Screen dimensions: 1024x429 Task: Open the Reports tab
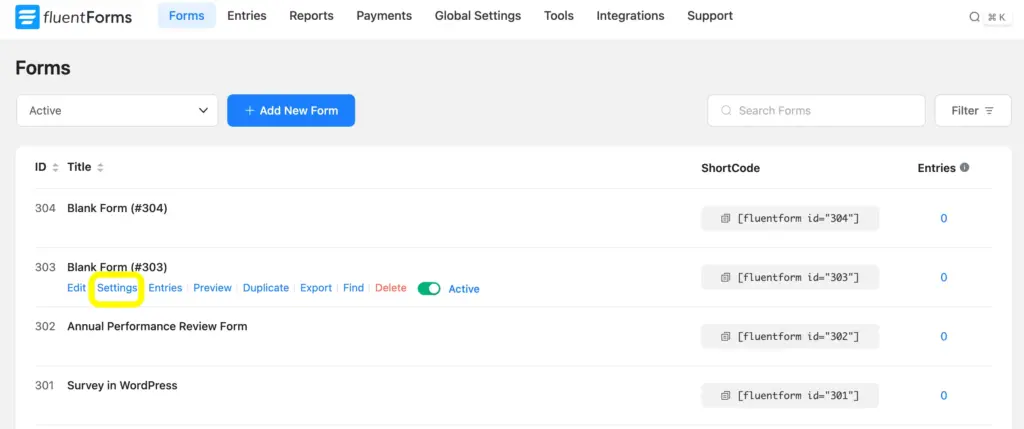tap(312, 16)
